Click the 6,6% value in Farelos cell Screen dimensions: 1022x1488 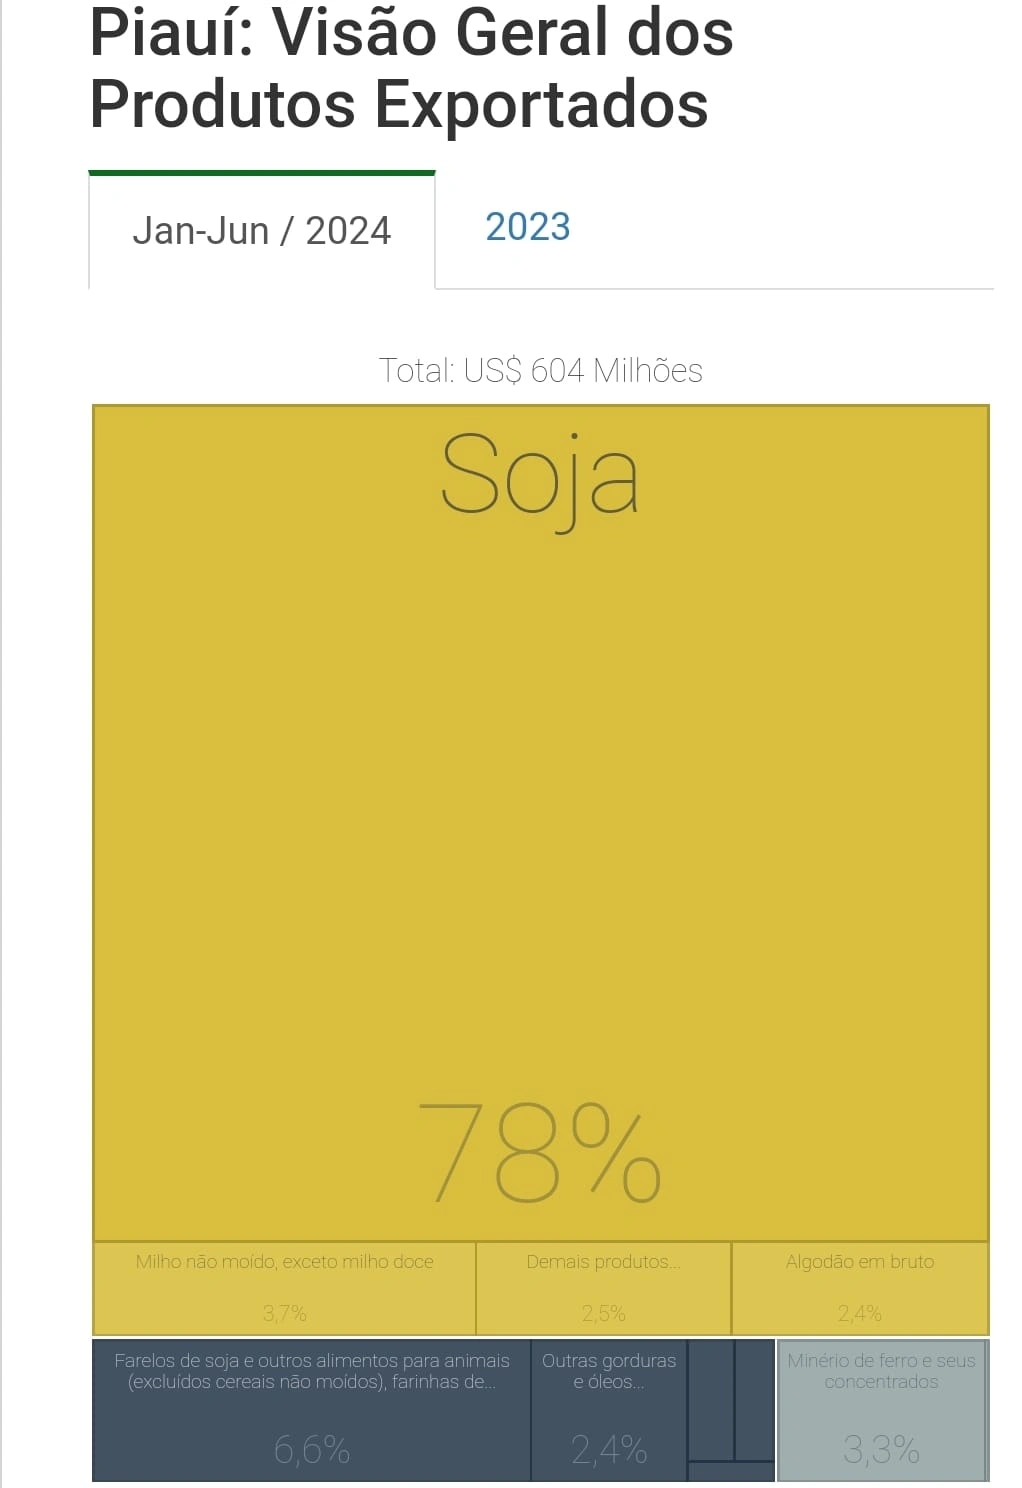pos(312,1449)
